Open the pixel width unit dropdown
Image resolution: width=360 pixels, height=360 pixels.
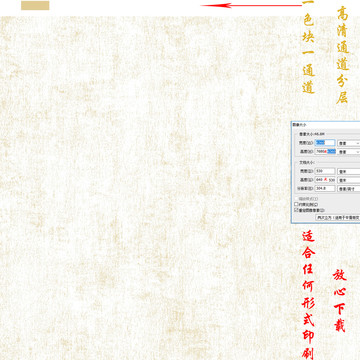coord(349,143)
